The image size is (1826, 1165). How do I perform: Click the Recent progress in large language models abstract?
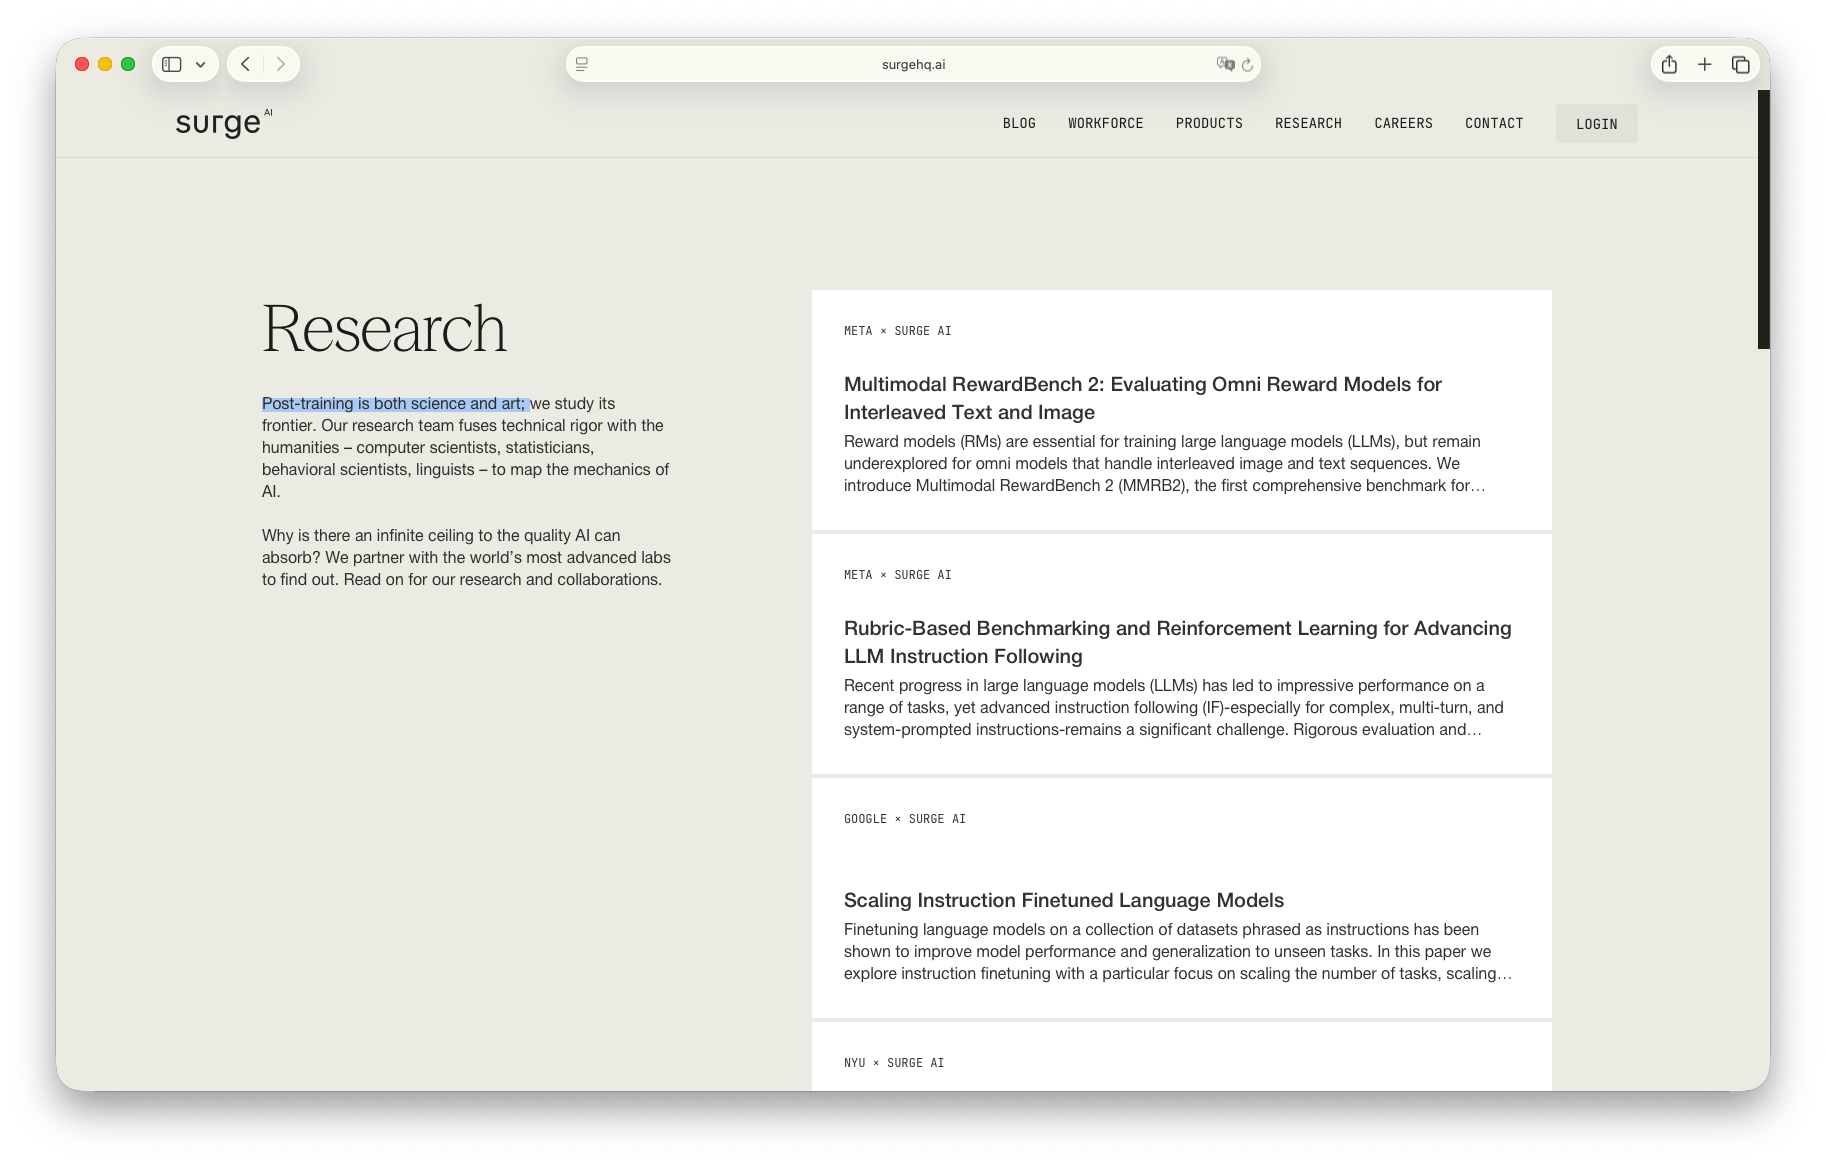pos(1174,707)
